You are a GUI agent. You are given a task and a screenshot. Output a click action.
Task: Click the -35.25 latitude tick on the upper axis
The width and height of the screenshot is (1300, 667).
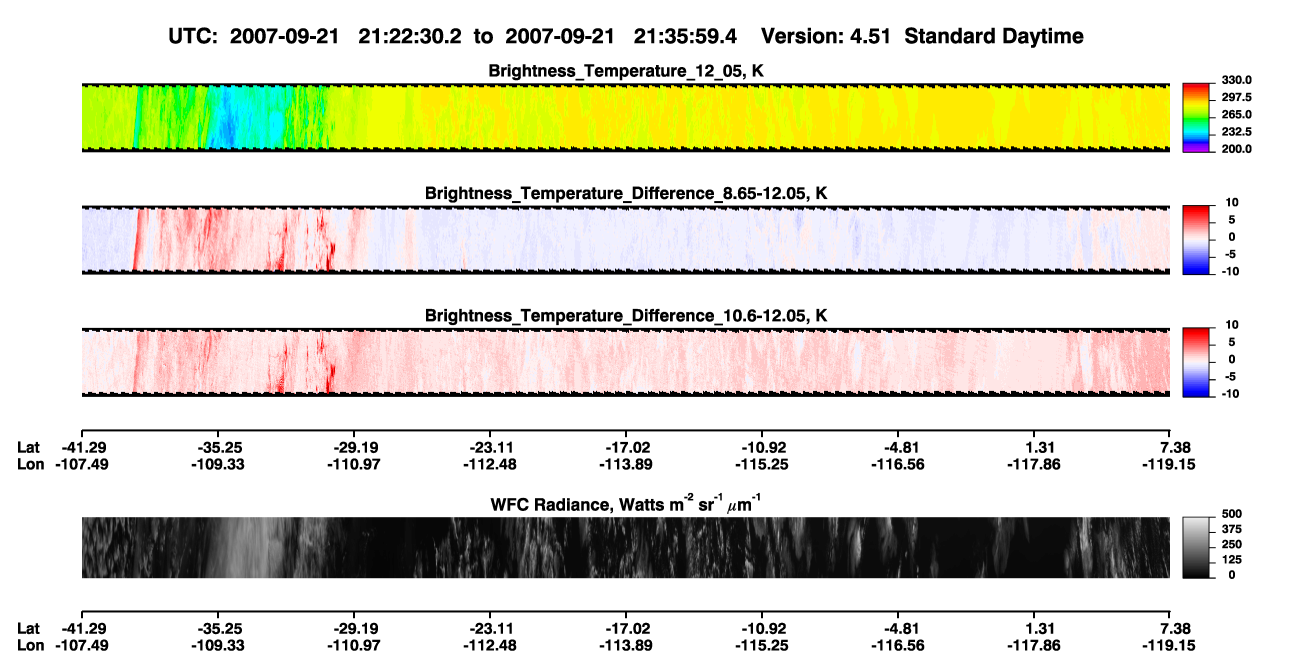(x=219, y=448)
